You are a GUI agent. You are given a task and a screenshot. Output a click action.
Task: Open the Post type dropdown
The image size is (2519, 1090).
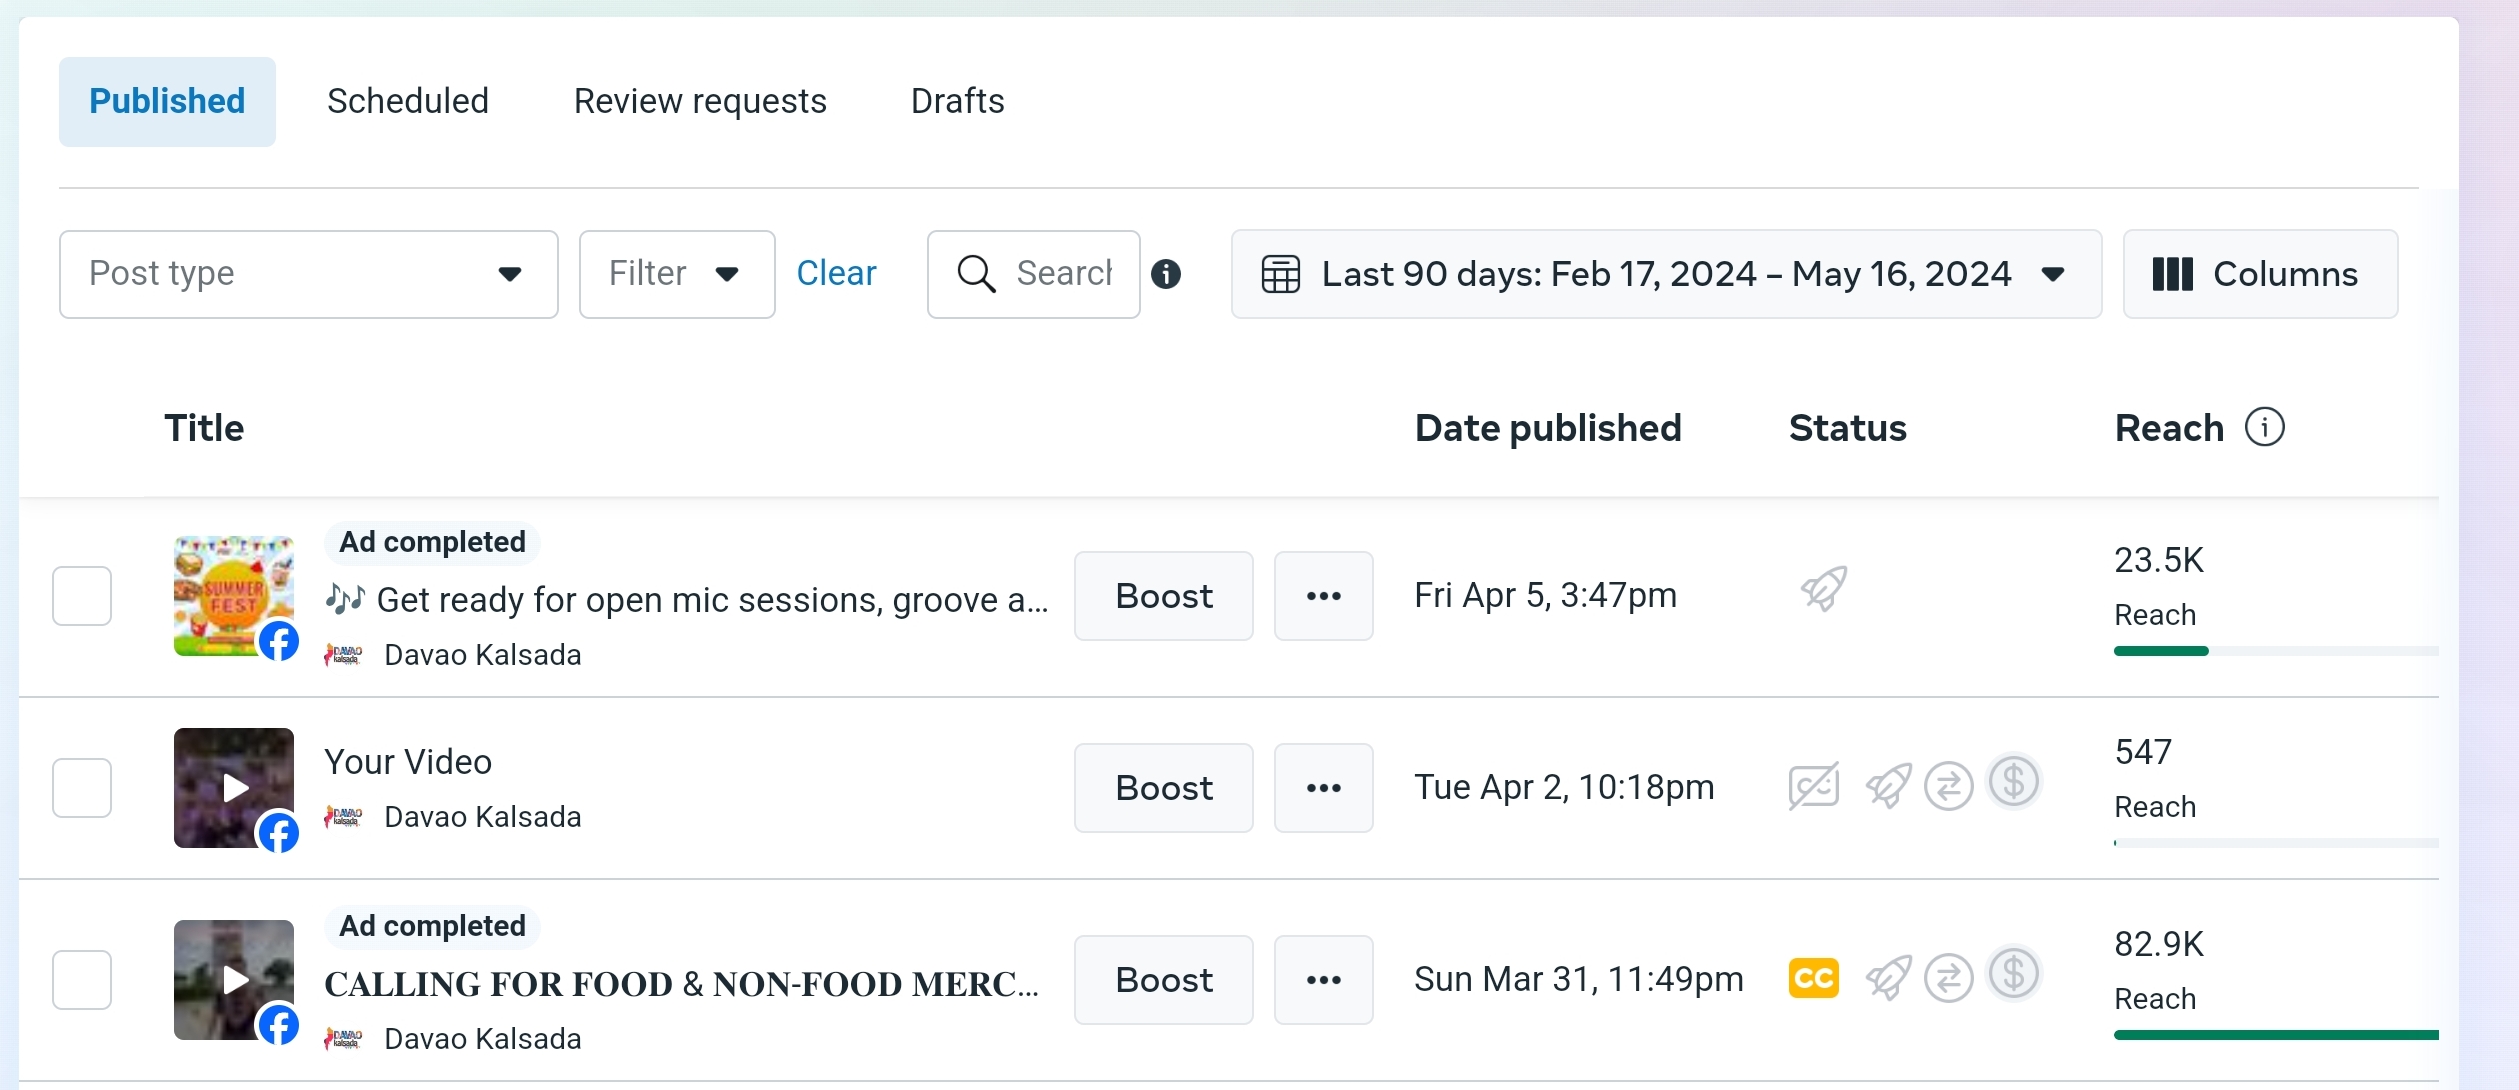[x=308, y=274]
